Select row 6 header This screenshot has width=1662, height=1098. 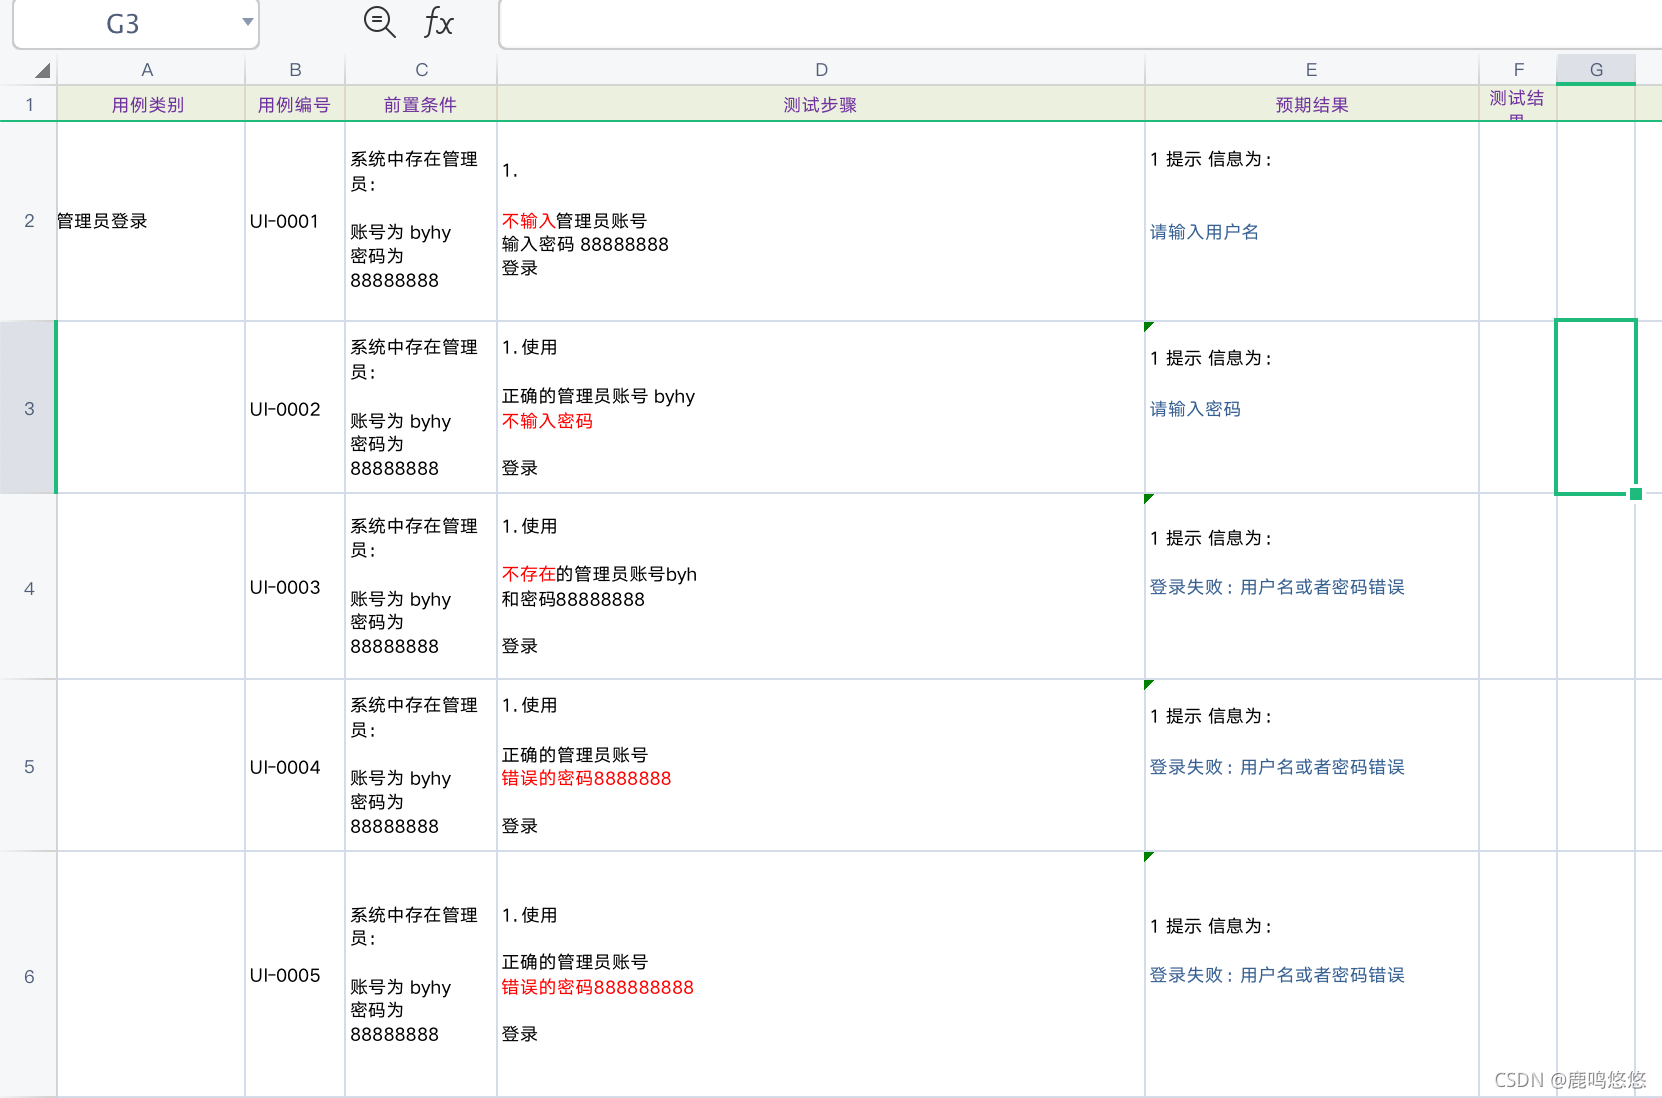pyautogui.click(x=29, y=977)
